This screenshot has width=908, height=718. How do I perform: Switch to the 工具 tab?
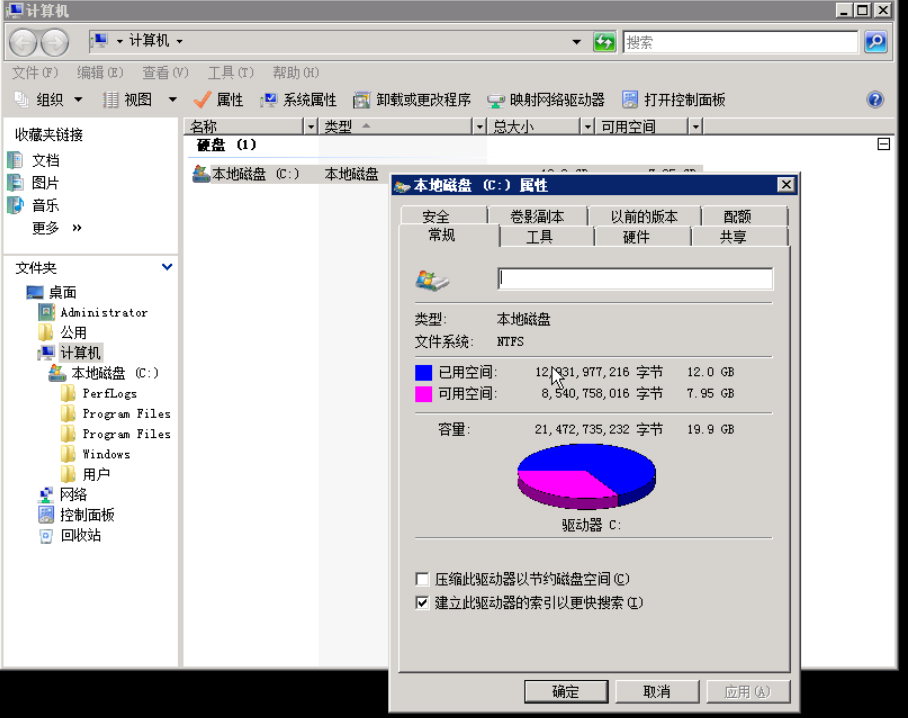click(x=547, y=237)
